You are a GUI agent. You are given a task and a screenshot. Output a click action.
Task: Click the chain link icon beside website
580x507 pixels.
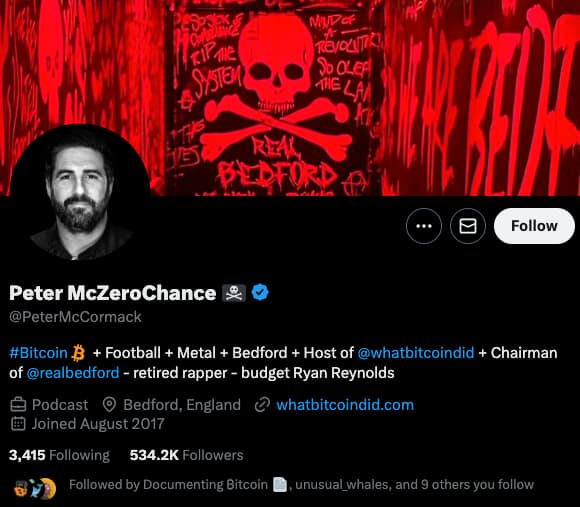(x=262, y=405)
